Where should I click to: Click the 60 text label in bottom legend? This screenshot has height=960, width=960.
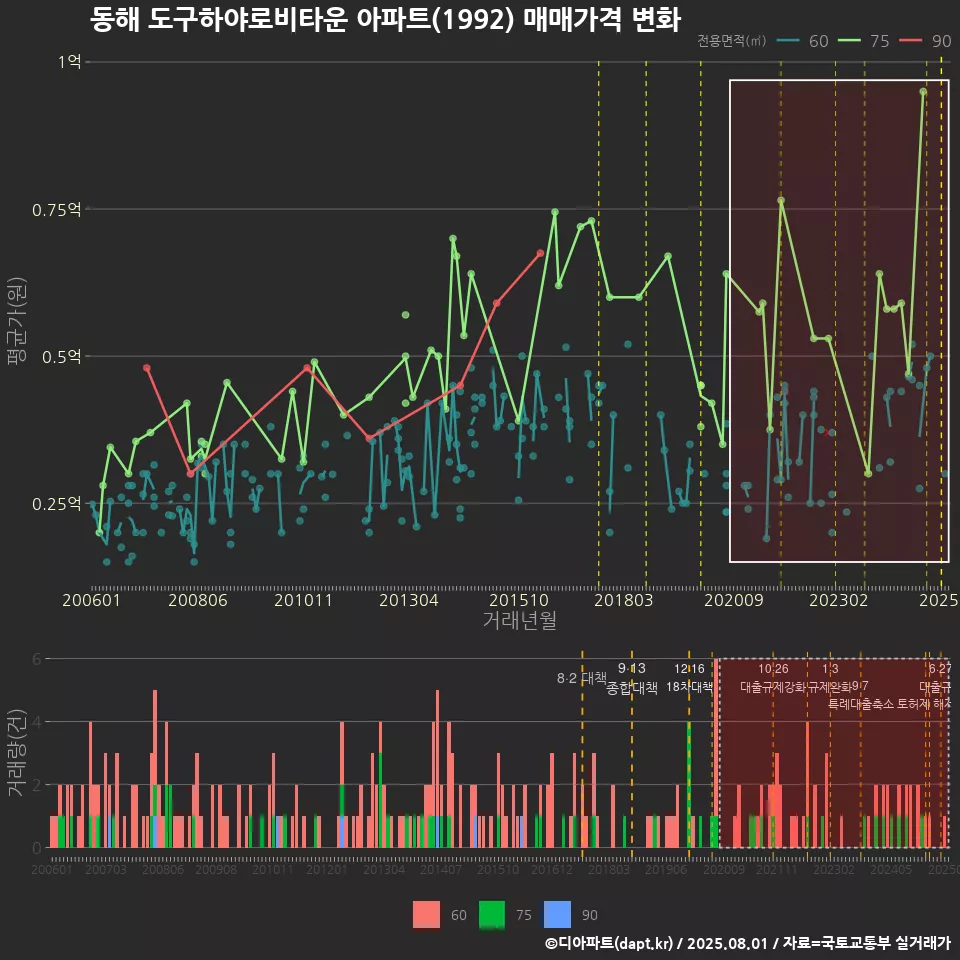(459, 915)
